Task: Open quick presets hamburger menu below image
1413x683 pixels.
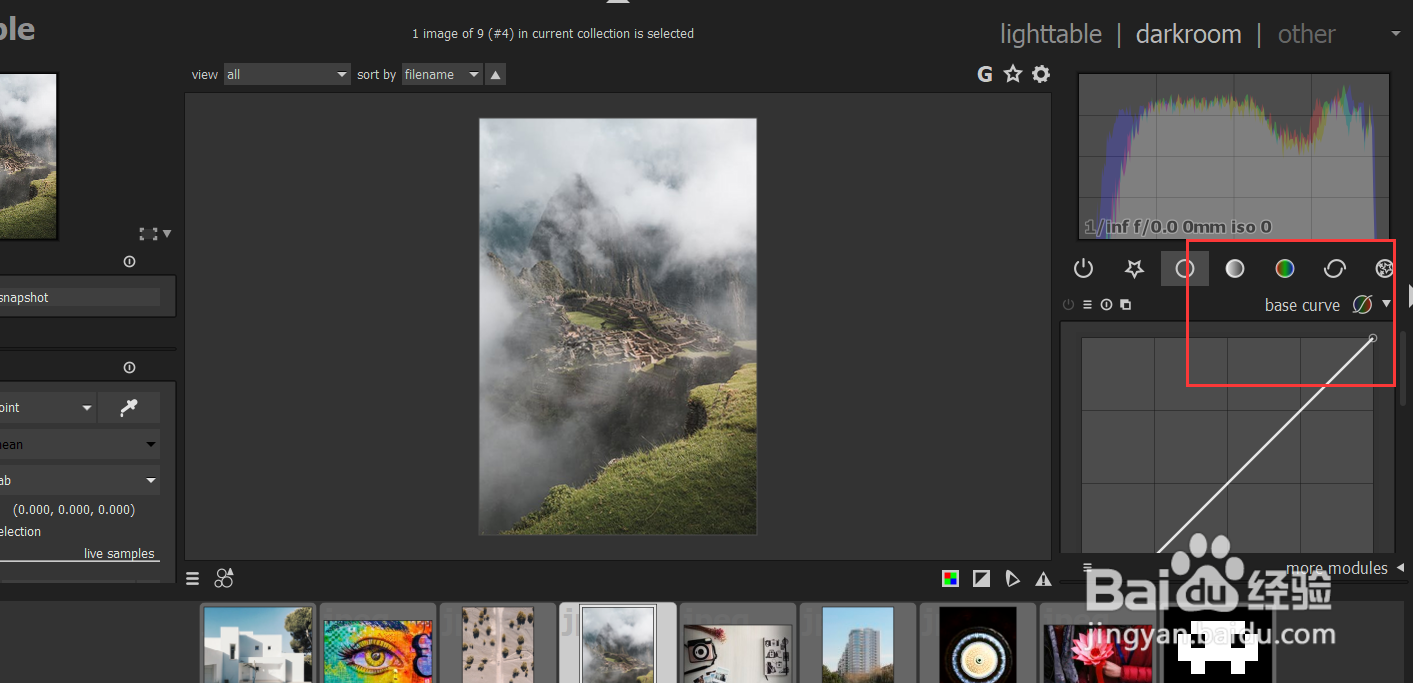Action: (193, 578)
